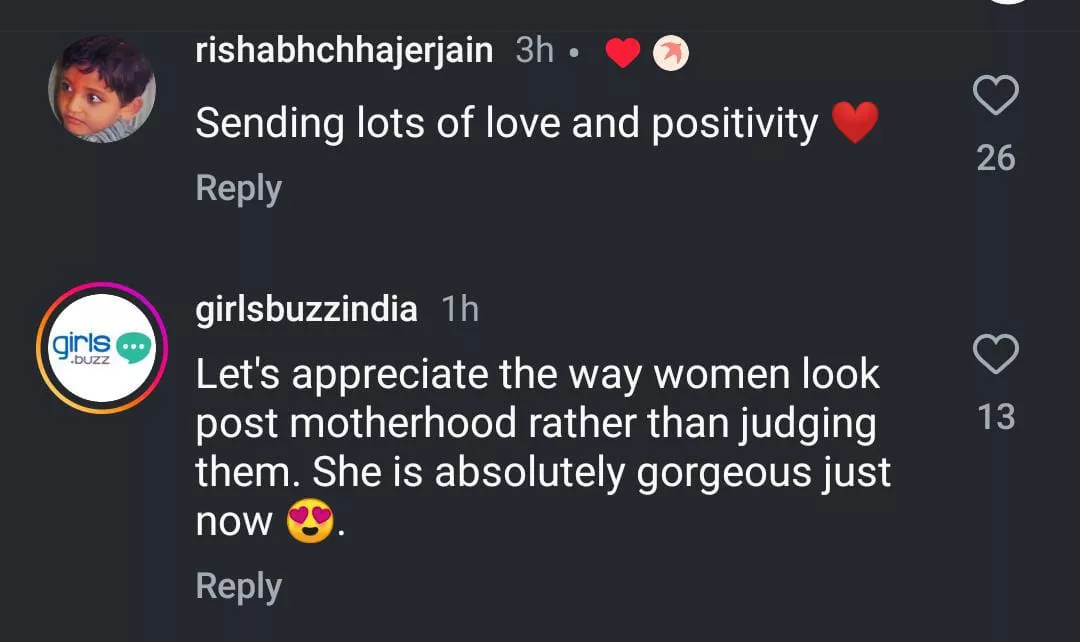This screenshot has height=642, width=1080.
Task: Like girlsbuzzindia's comment with the heart
Action: coord(995,355)
